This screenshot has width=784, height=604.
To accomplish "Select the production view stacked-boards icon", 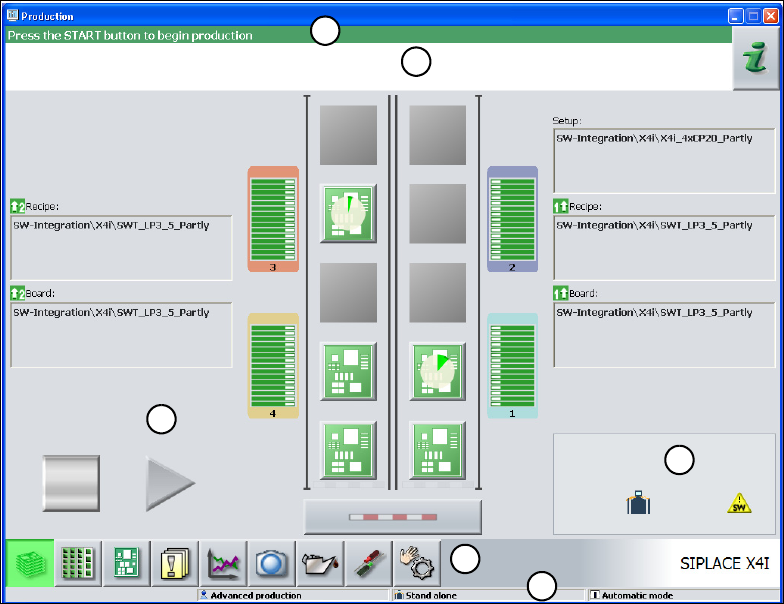I will 30,563.
